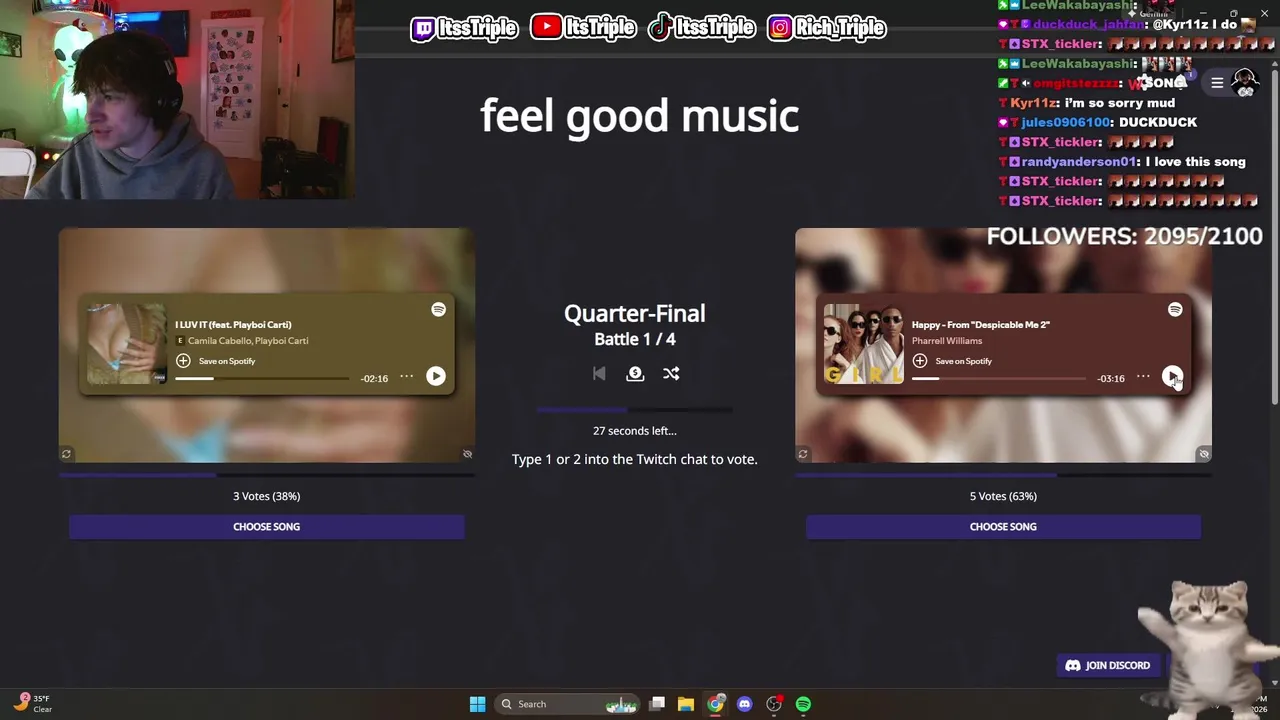The width and height of the screenshot is (1280, 720).
Task: Open File Explorer from the taskbar
Action: click(686, 704)
